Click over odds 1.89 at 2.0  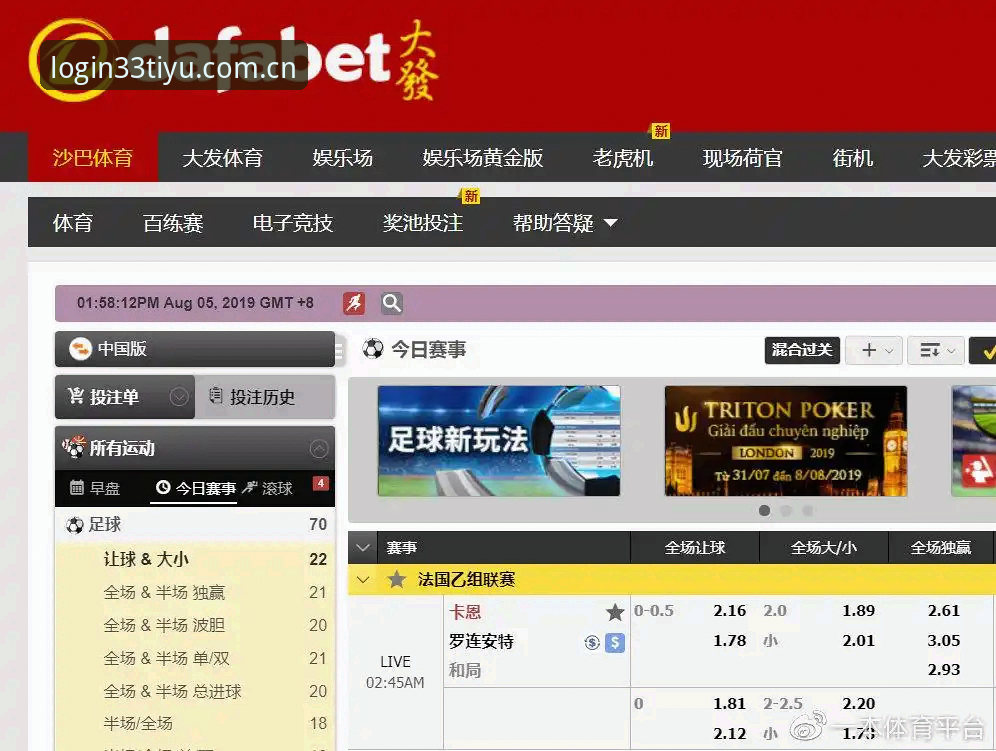[858, 611]
